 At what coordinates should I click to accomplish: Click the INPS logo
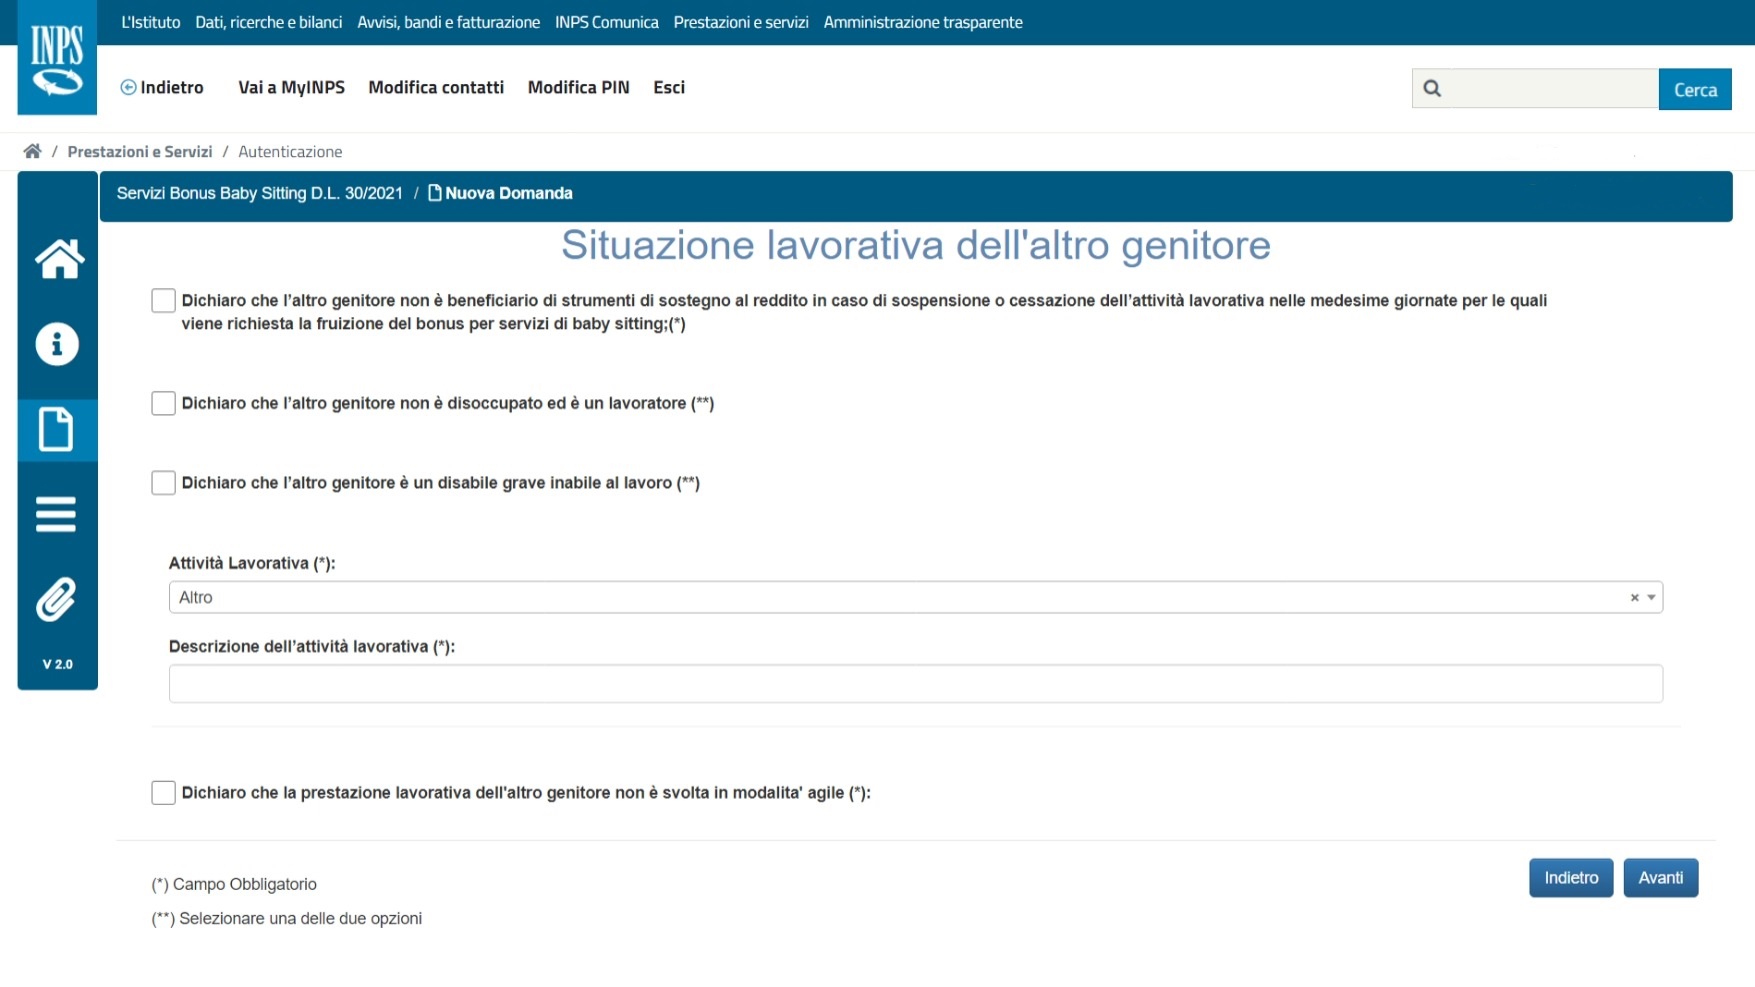pyautogui.click(x=57, y=58)
